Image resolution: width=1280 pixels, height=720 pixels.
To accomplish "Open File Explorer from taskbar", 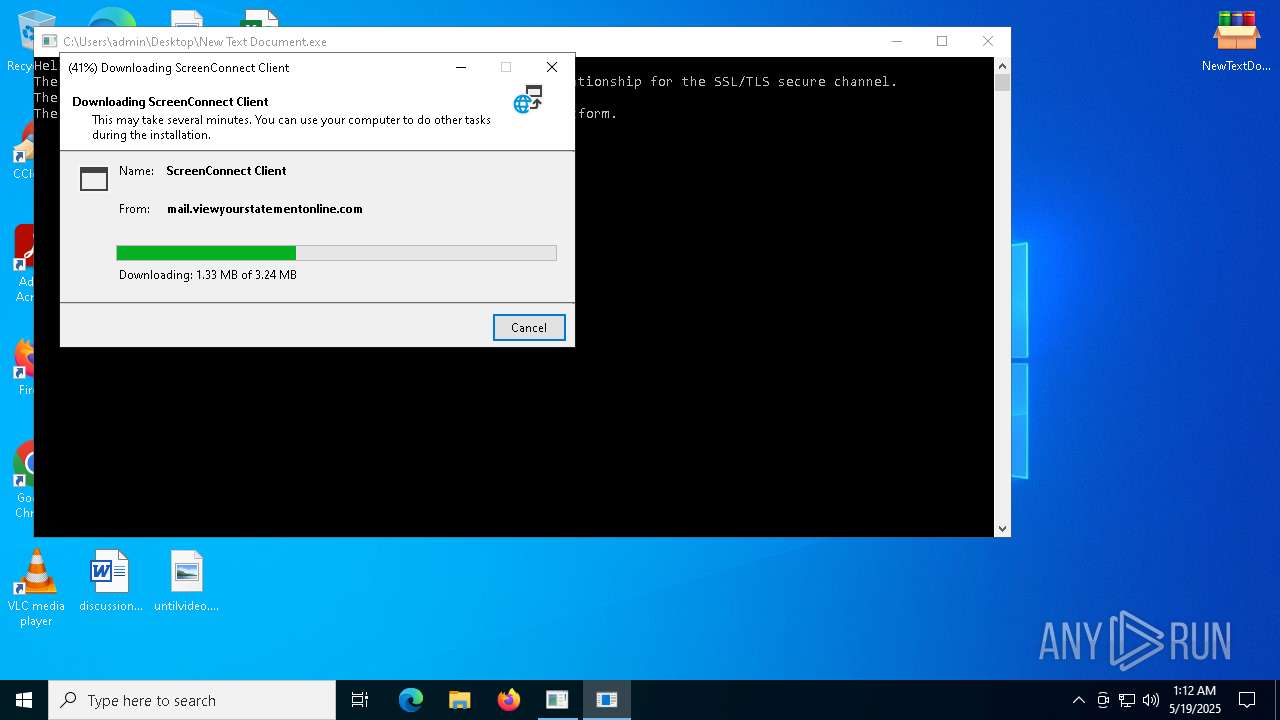I will pos(460,700).
